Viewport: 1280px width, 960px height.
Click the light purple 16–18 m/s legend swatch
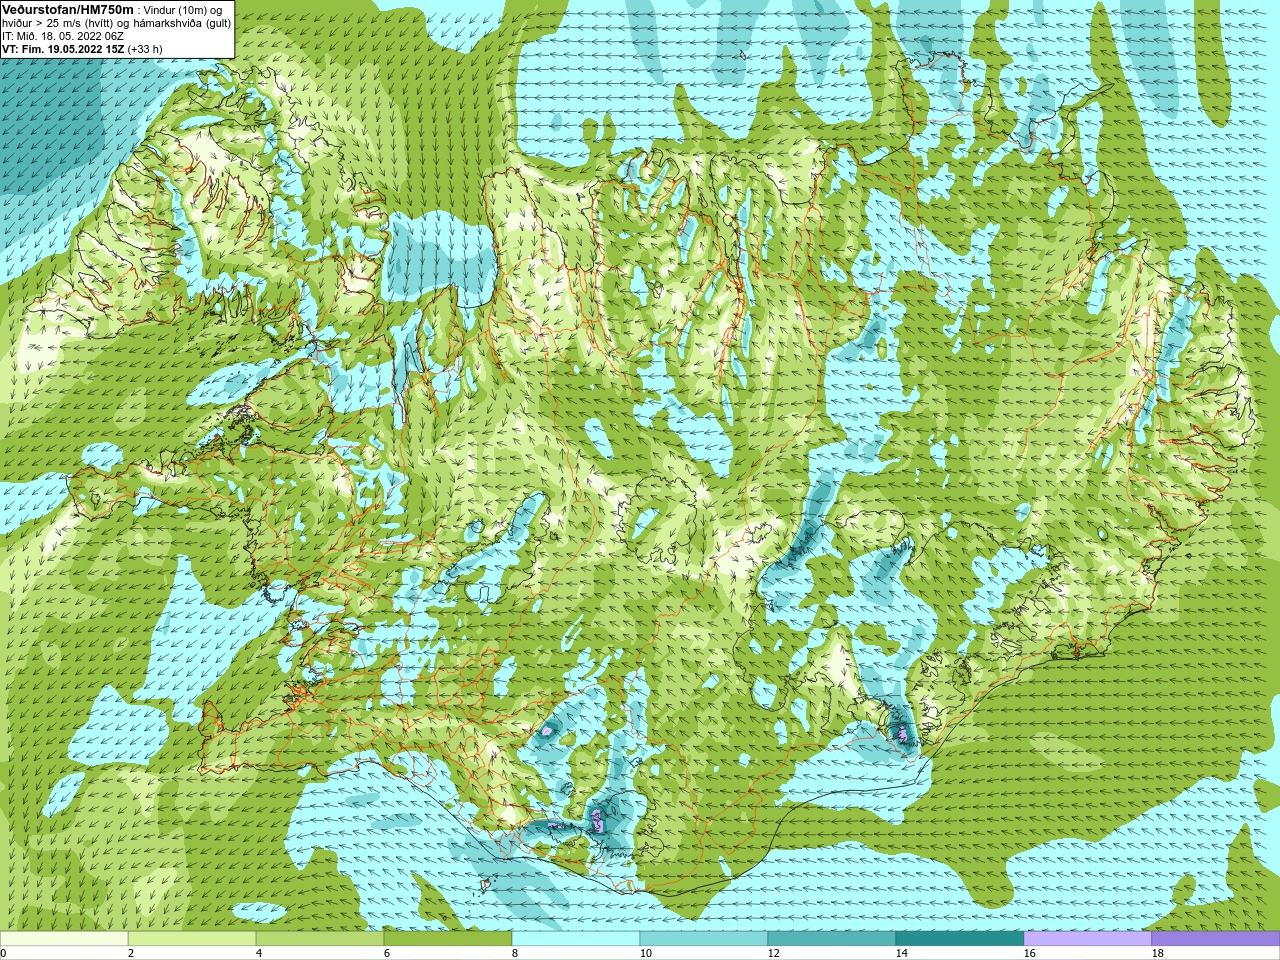point(1088,939)
